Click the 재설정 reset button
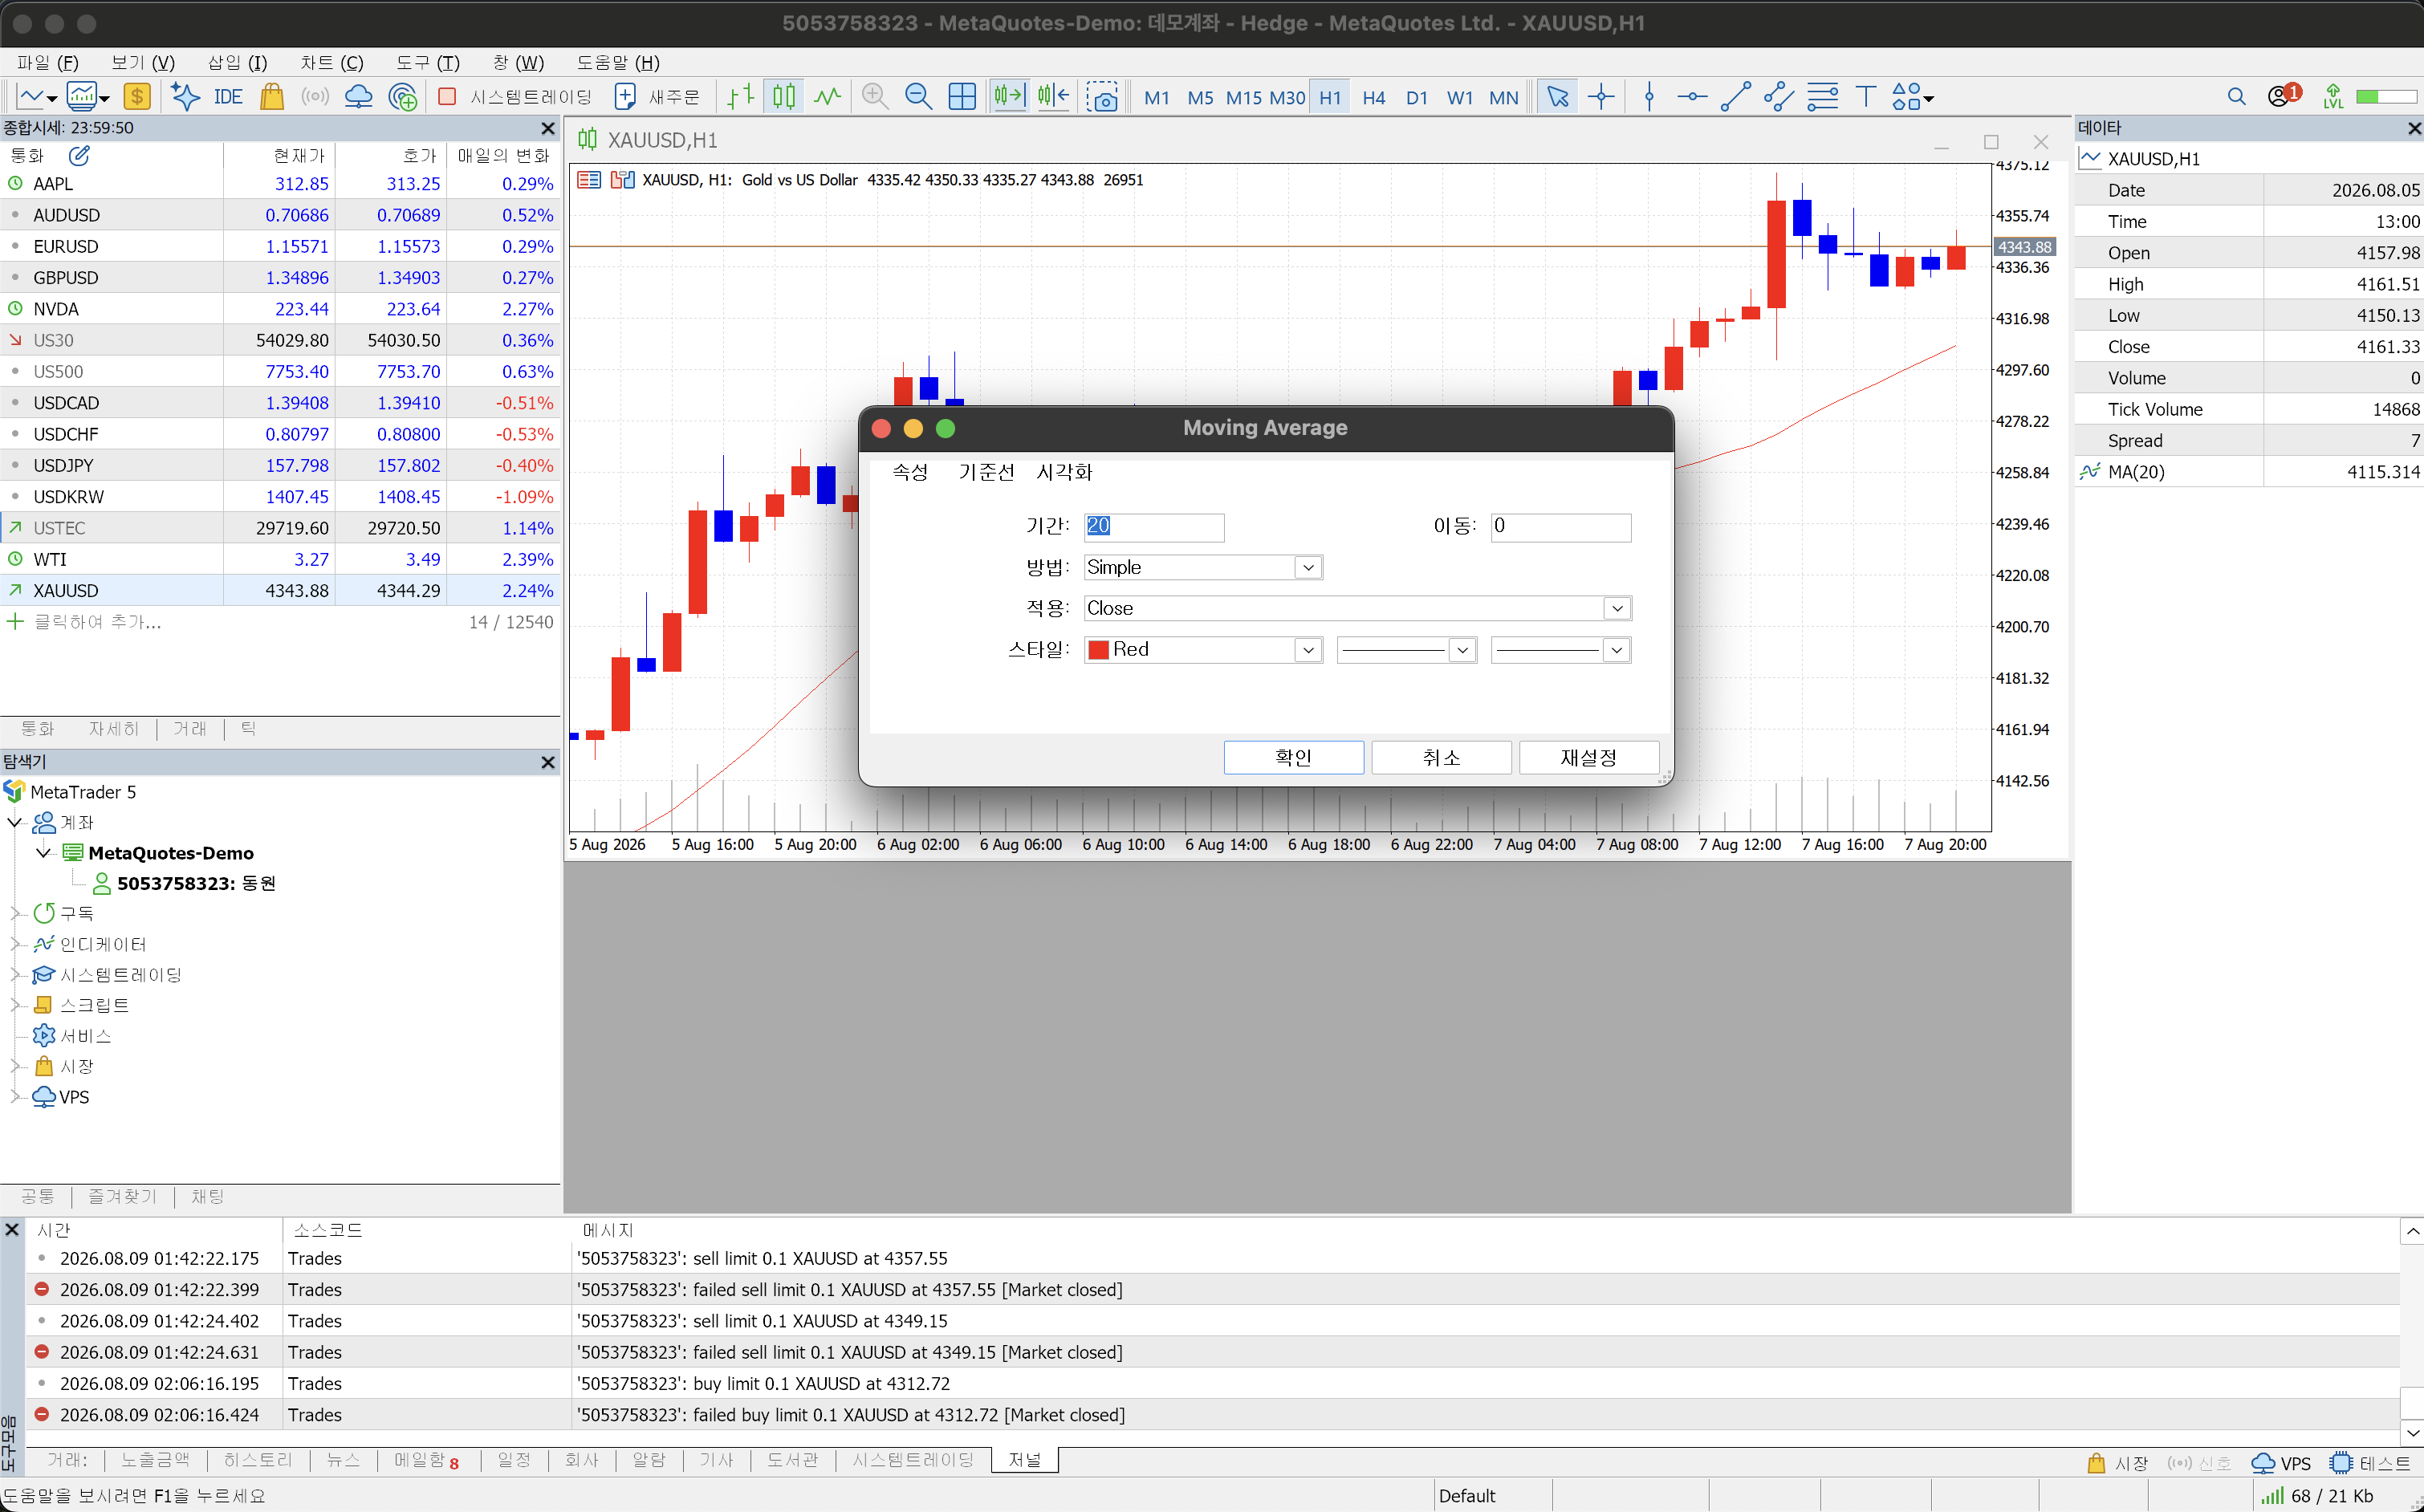The width and height of the screenshot is (2424, 1512). click(1588, 757)
